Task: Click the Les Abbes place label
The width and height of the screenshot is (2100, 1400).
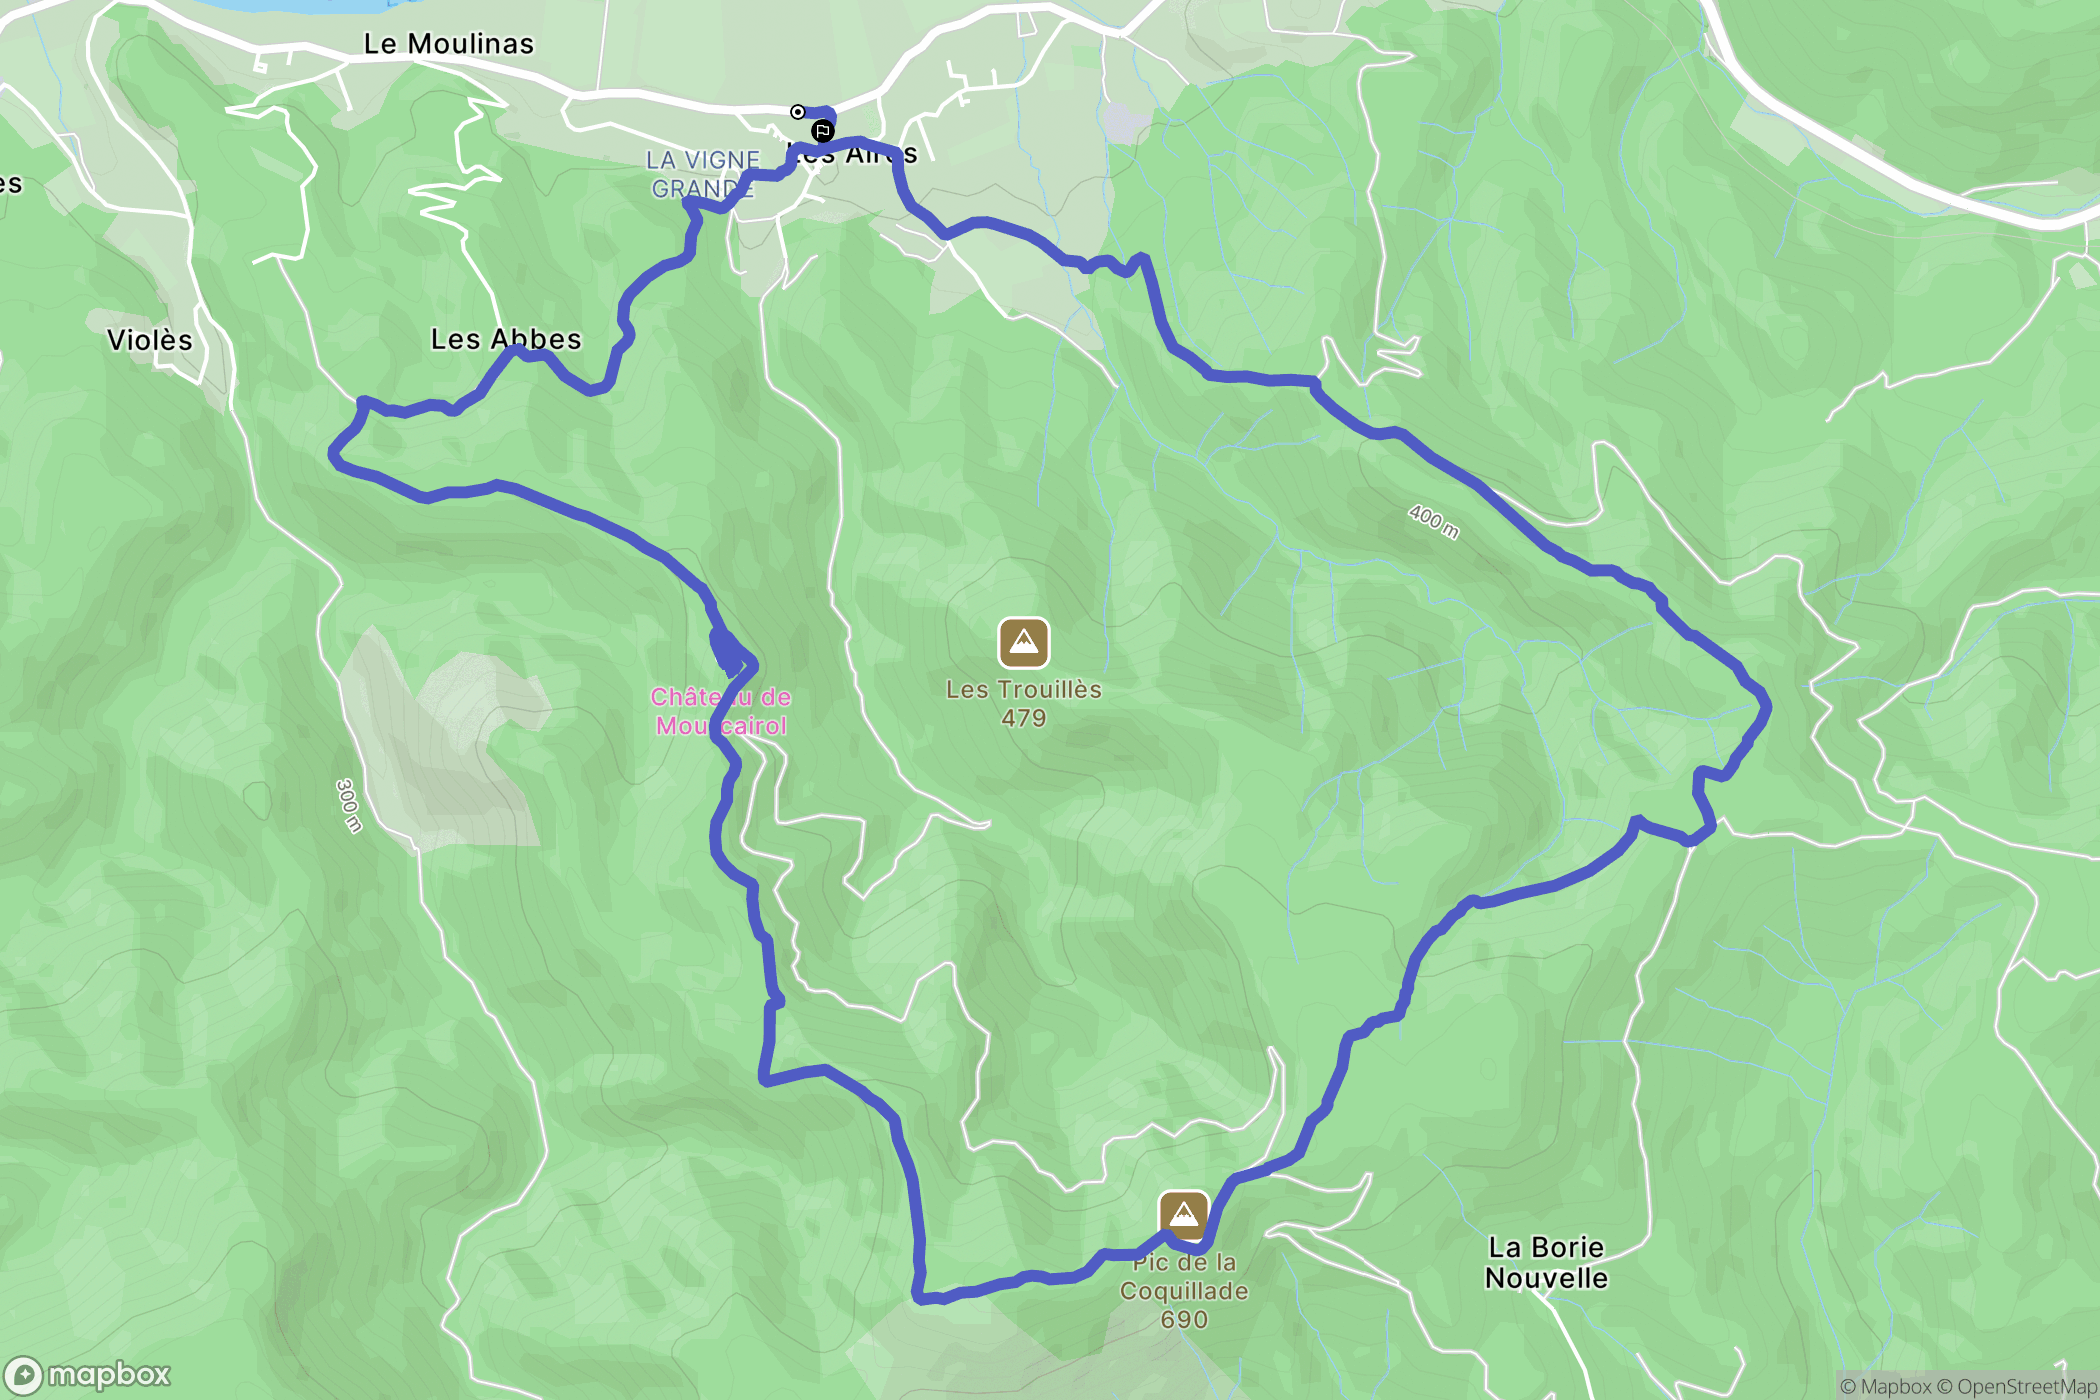Action: click(x=506, y=339)
